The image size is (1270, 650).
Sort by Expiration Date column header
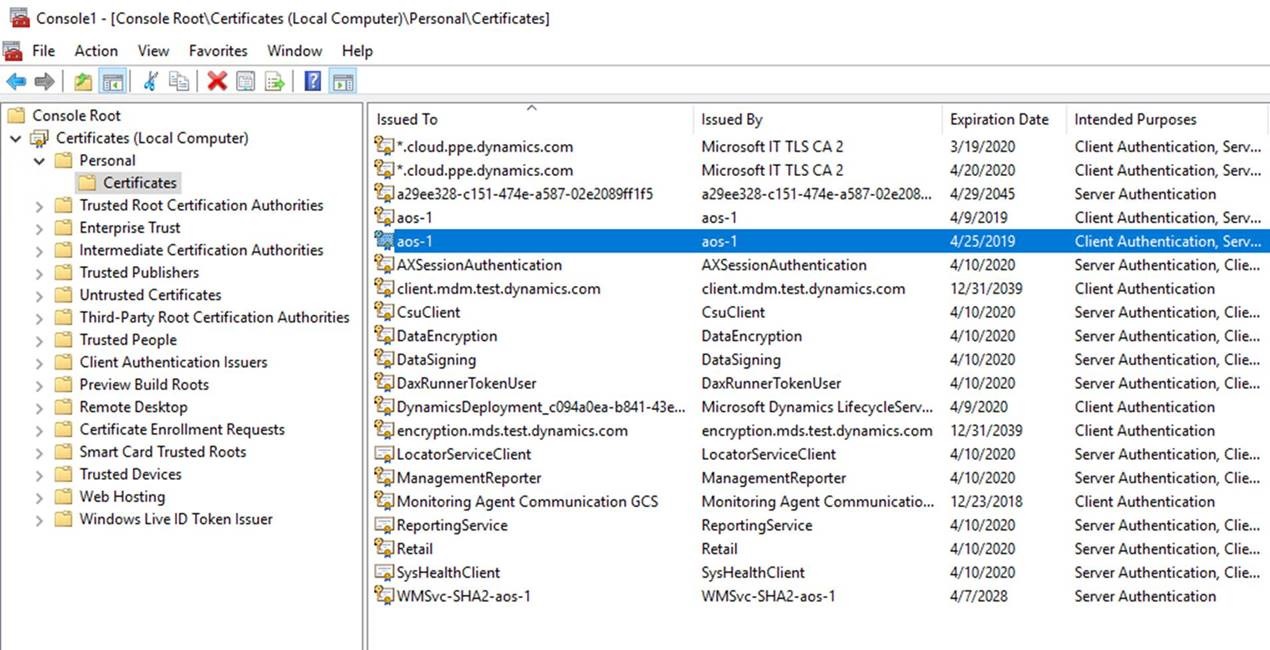coord(999,120)
